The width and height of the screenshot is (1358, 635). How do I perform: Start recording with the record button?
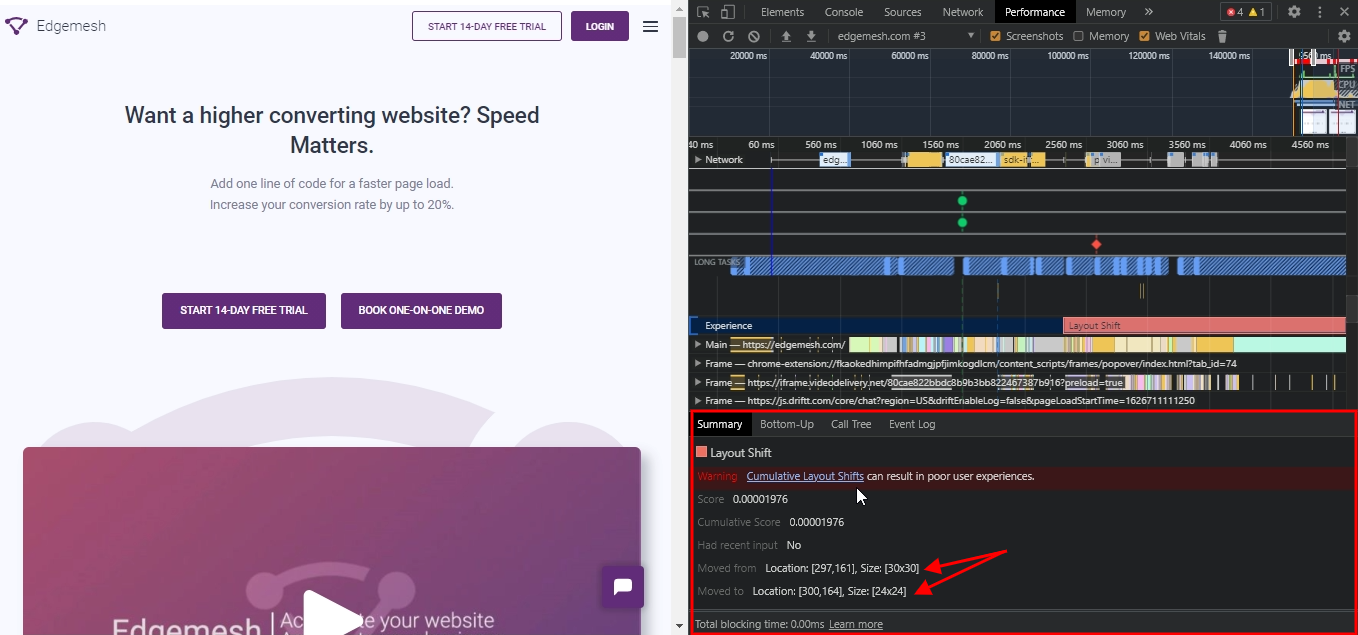703,36
